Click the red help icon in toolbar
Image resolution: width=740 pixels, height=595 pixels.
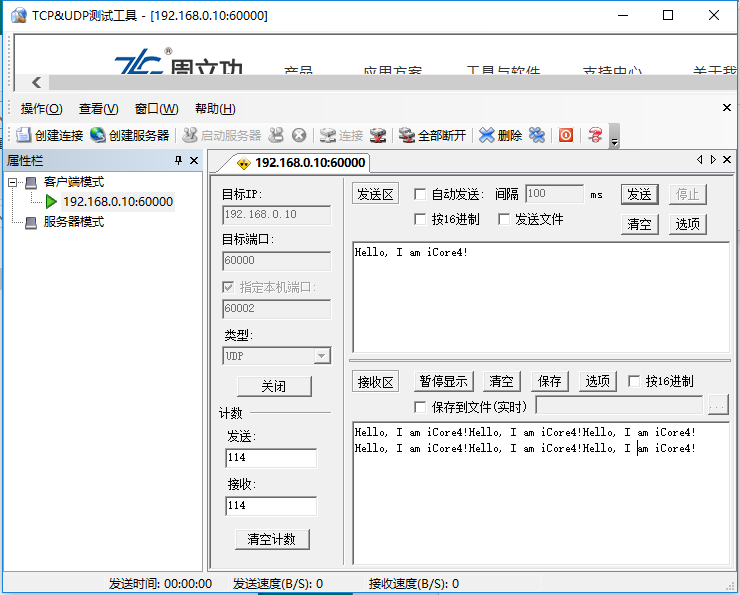coord(595,135)
